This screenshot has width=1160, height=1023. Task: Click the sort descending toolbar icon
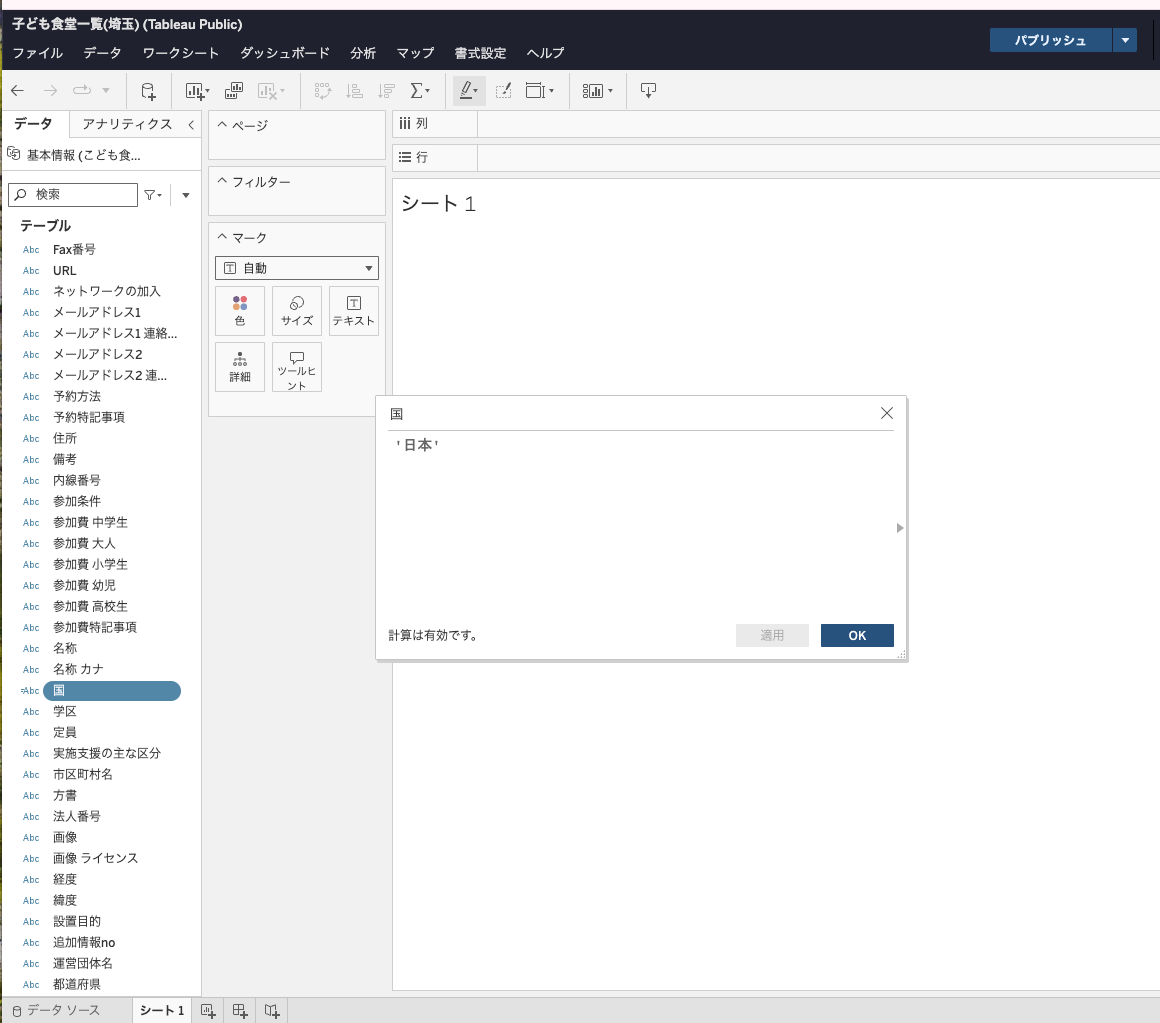[386, 91]
